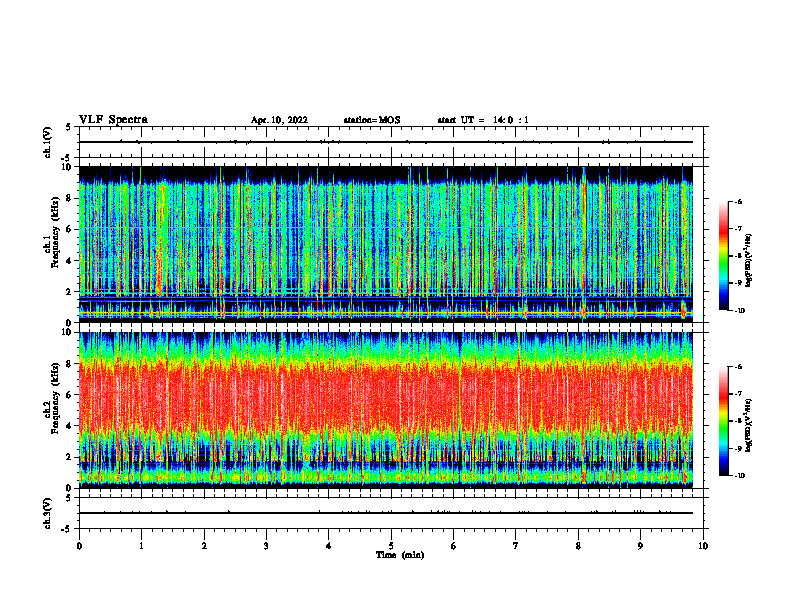Click inside the ch.1 spectrogram panel
The height and width of the screenshot is (612, 792).
pyautogui.click(x=385, y=244)
